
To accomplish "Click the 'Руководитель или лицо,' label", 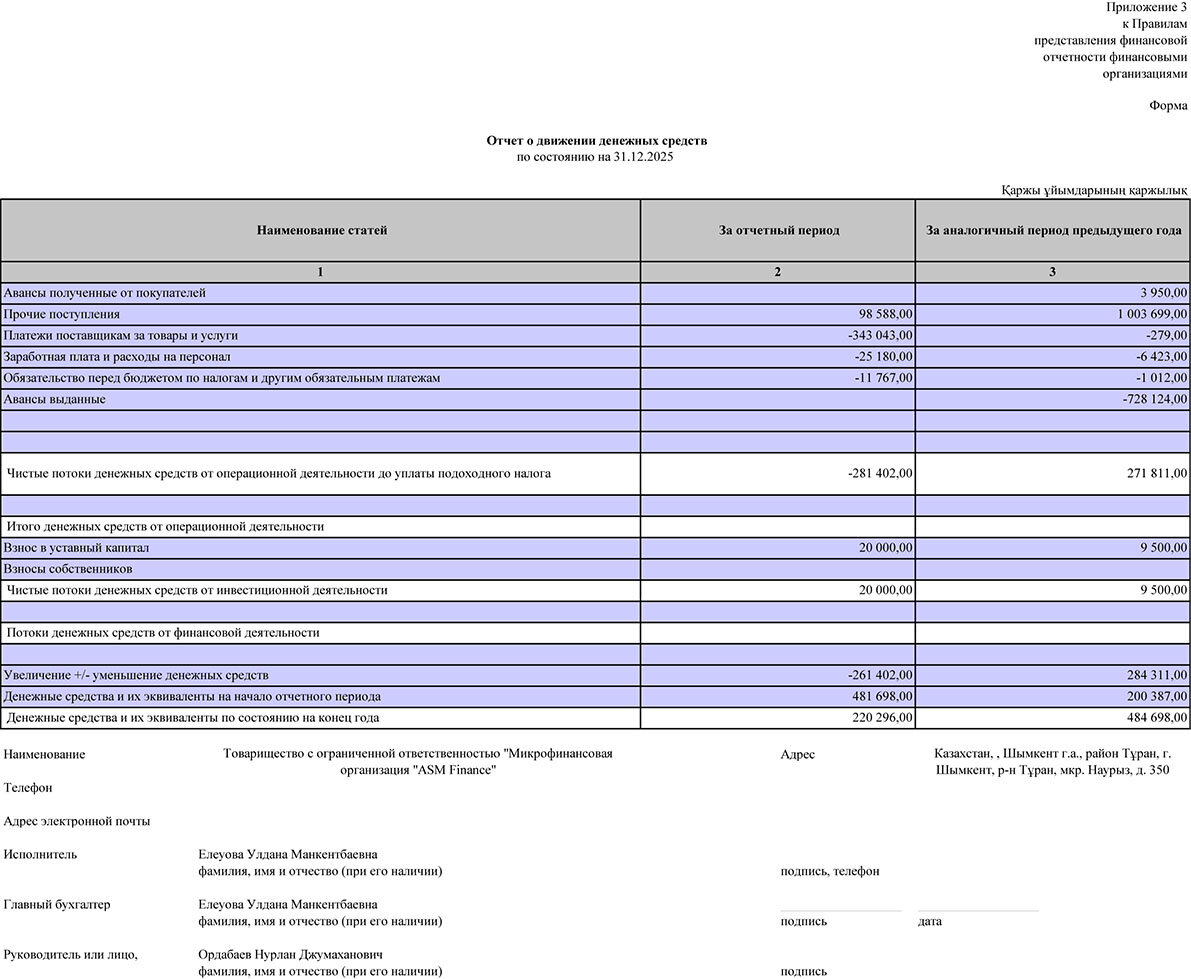I will [x=71, y=955].
